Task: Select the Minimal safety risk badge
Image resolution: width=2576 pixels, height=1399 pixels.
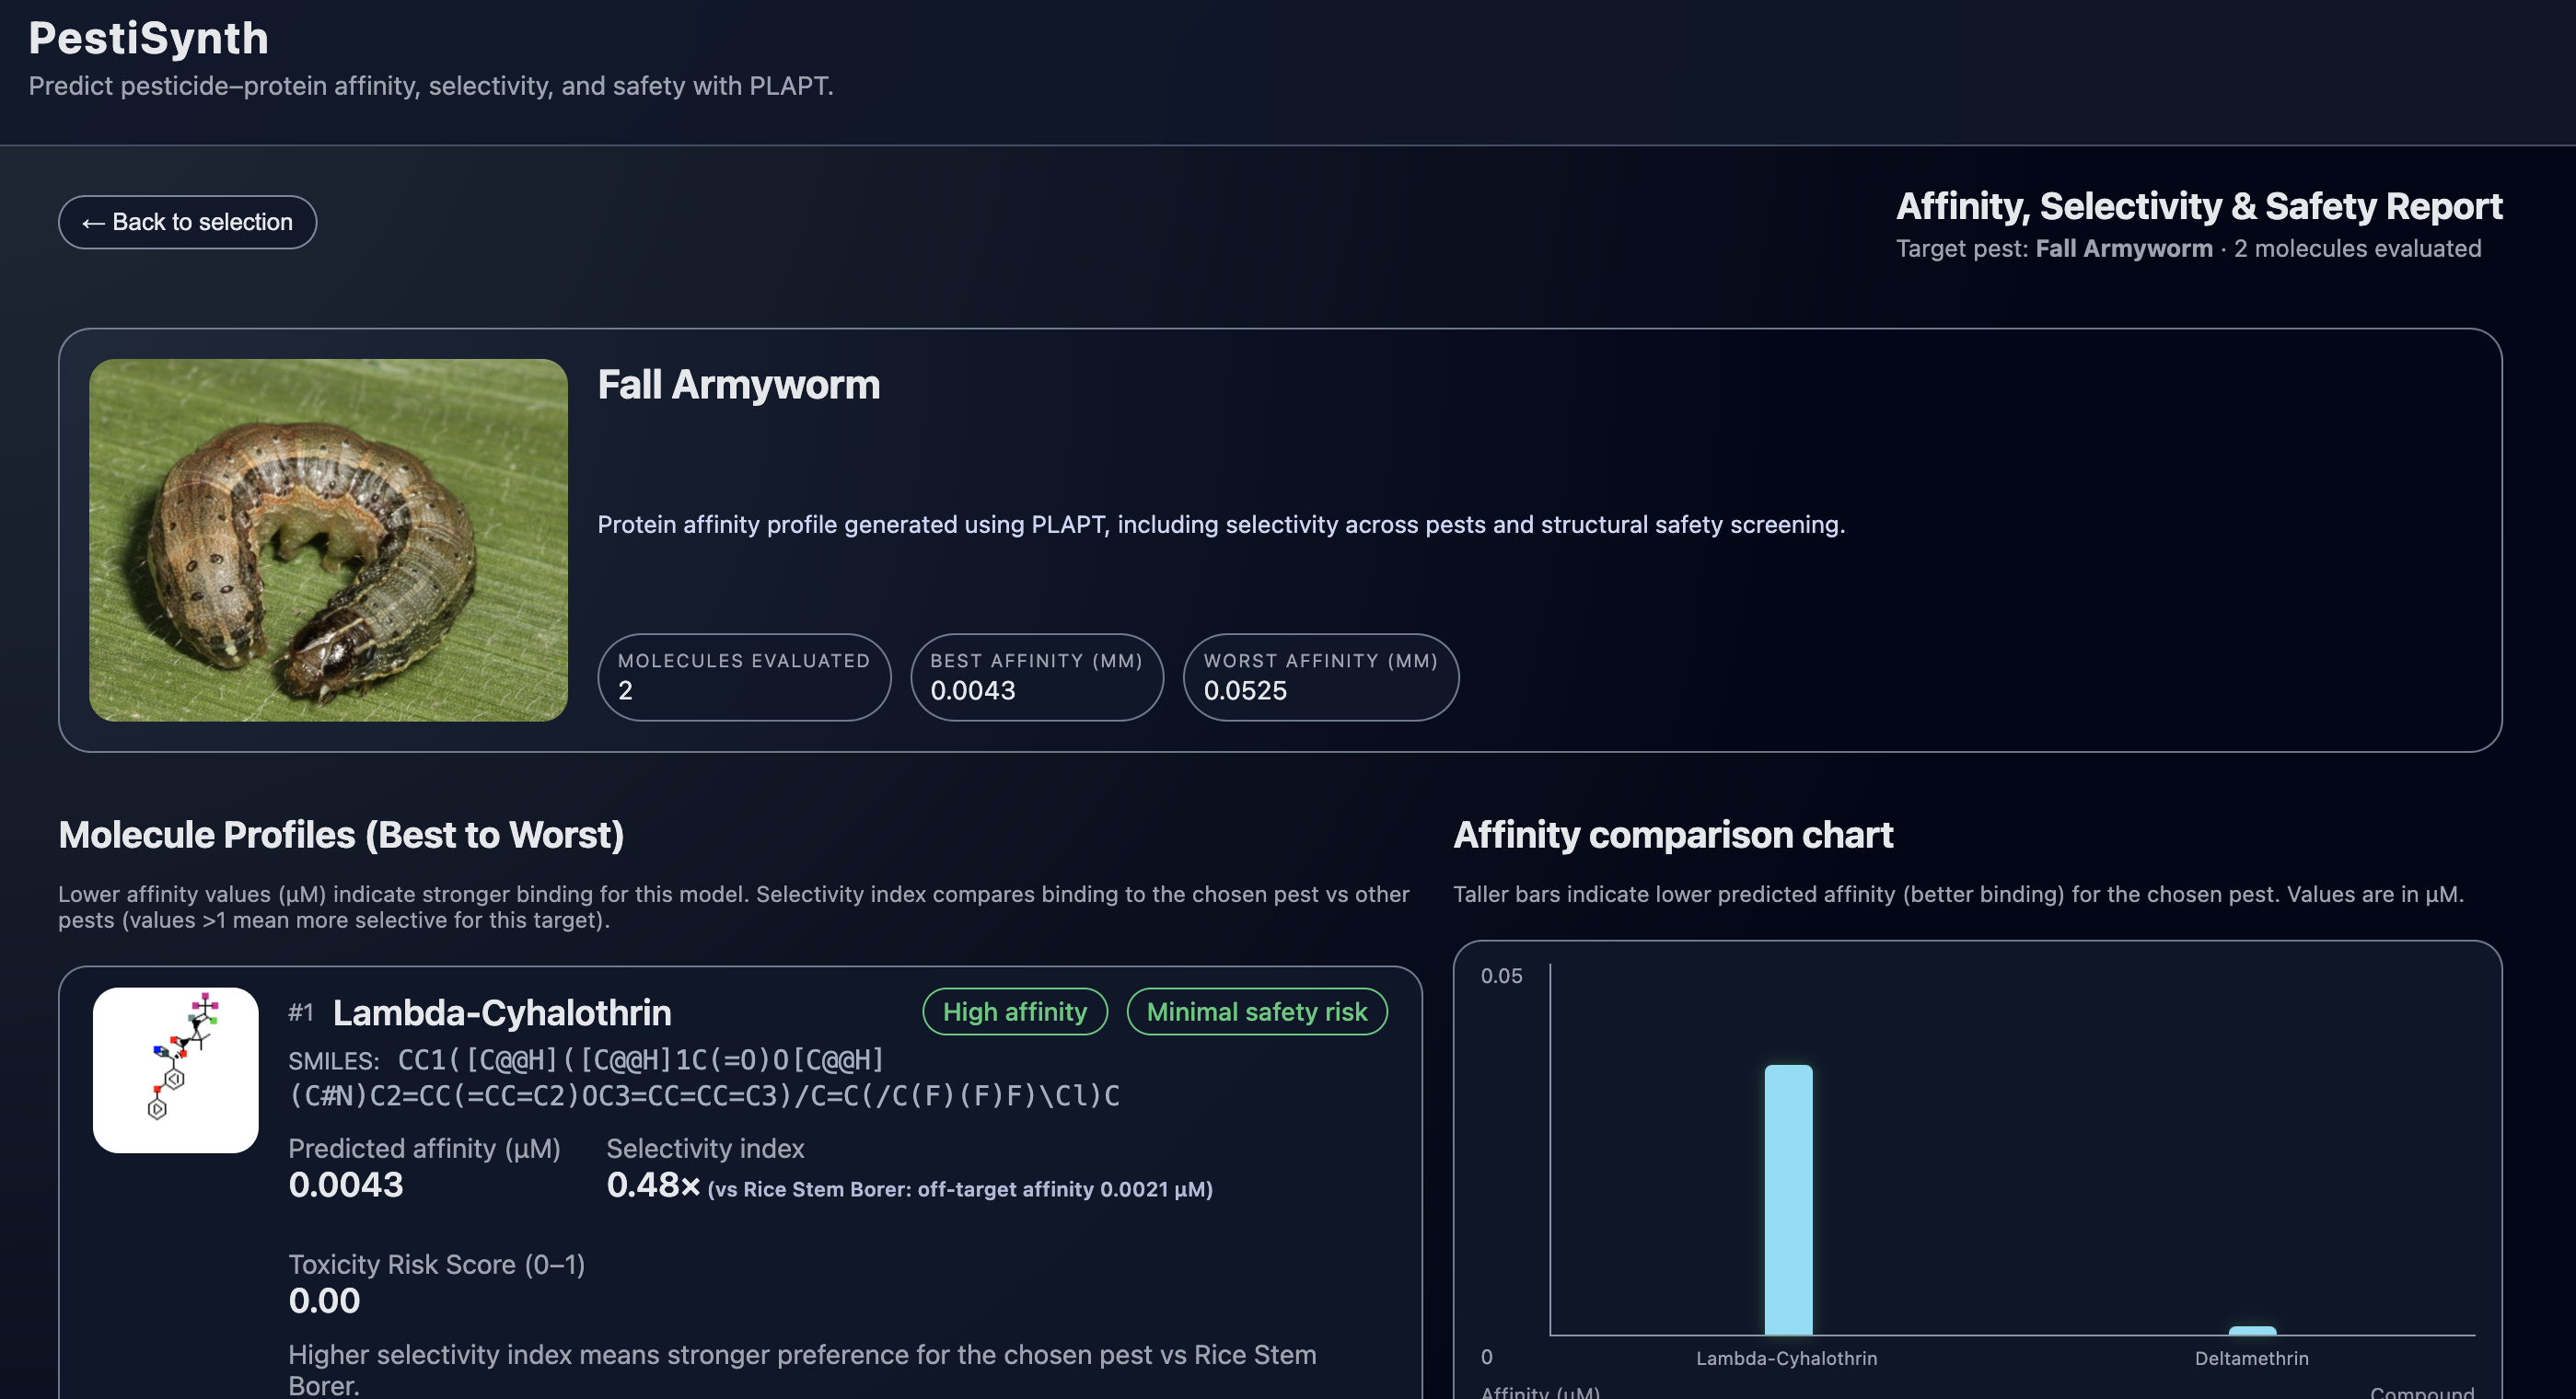Action: pyautogui.click(x=1256, y=1012)
